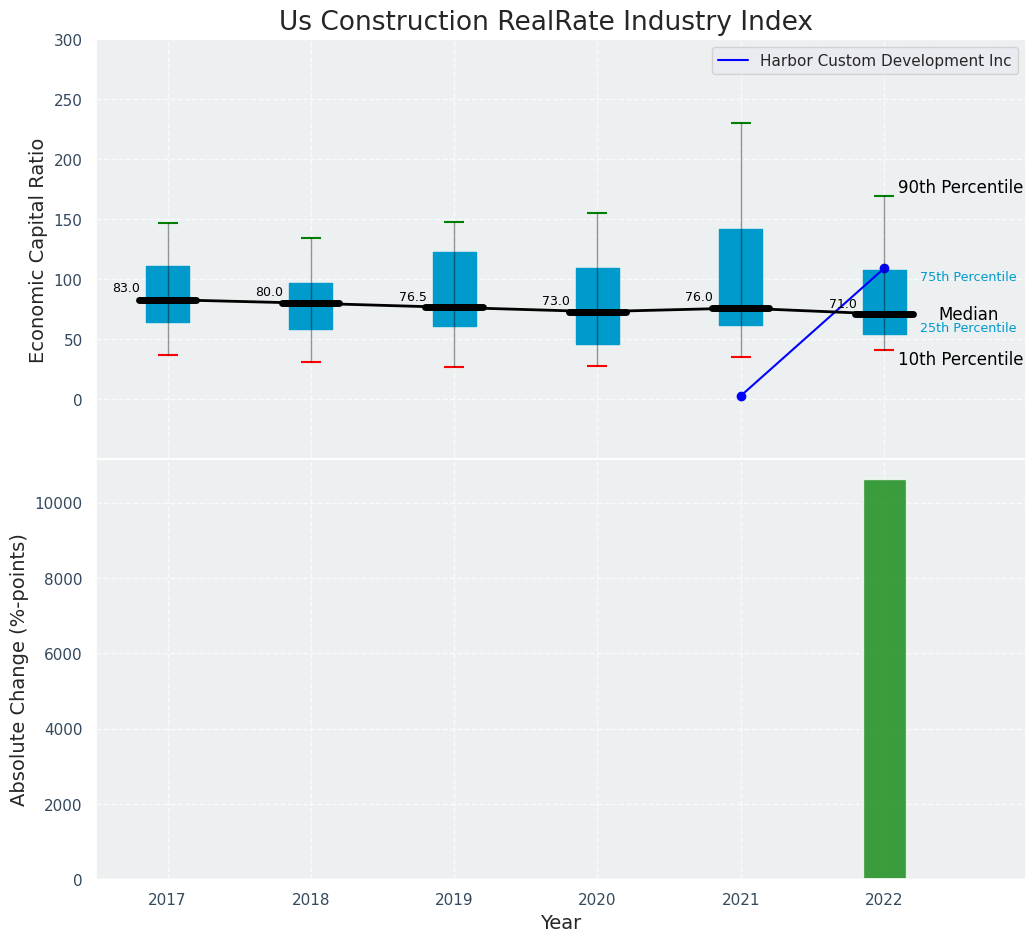Click the 76.5 median value label
The height and width of the screenshot is (942, 1035).
[x=412, y=297]
